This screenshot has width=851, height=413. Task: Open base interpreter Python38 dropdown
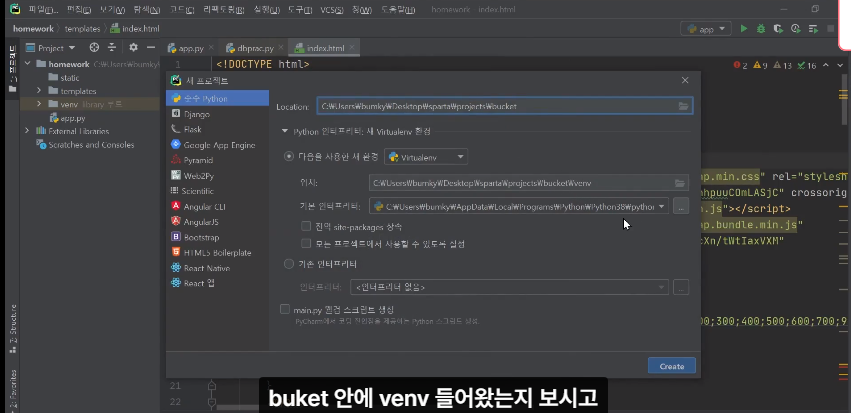tap(519, 206)
